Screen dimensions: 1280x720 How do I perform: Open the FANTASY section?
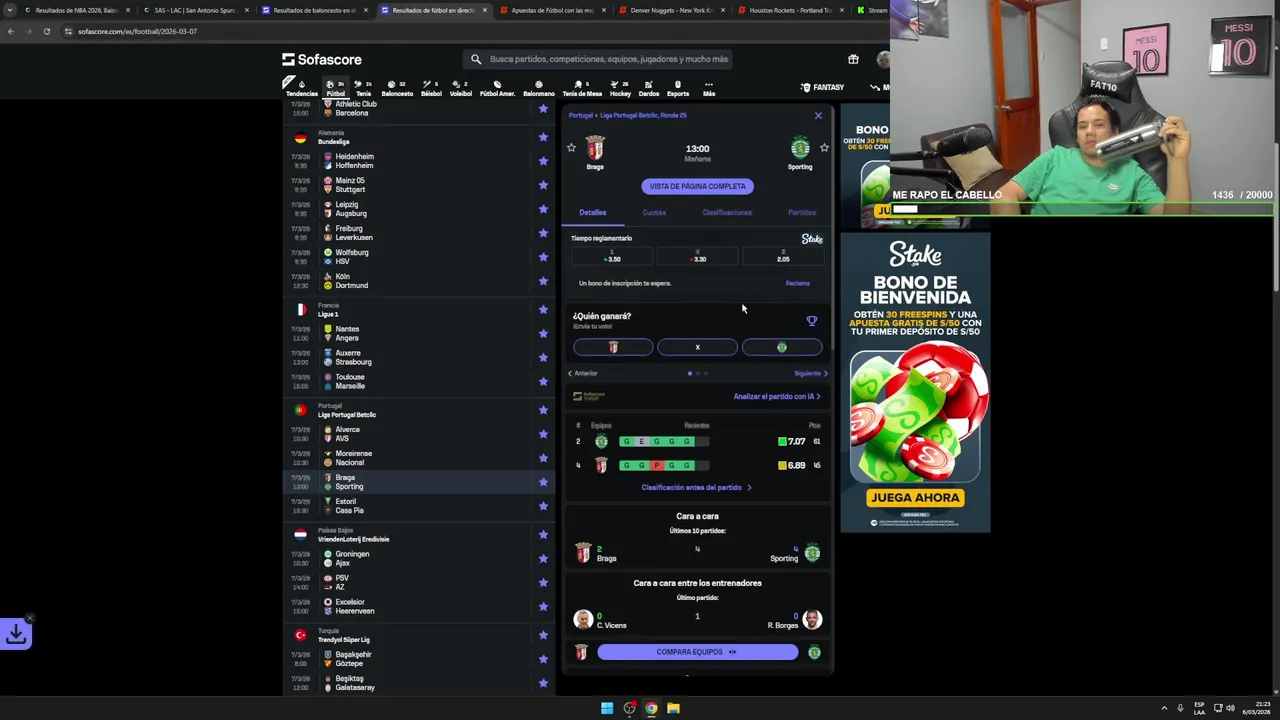point(822,87)
